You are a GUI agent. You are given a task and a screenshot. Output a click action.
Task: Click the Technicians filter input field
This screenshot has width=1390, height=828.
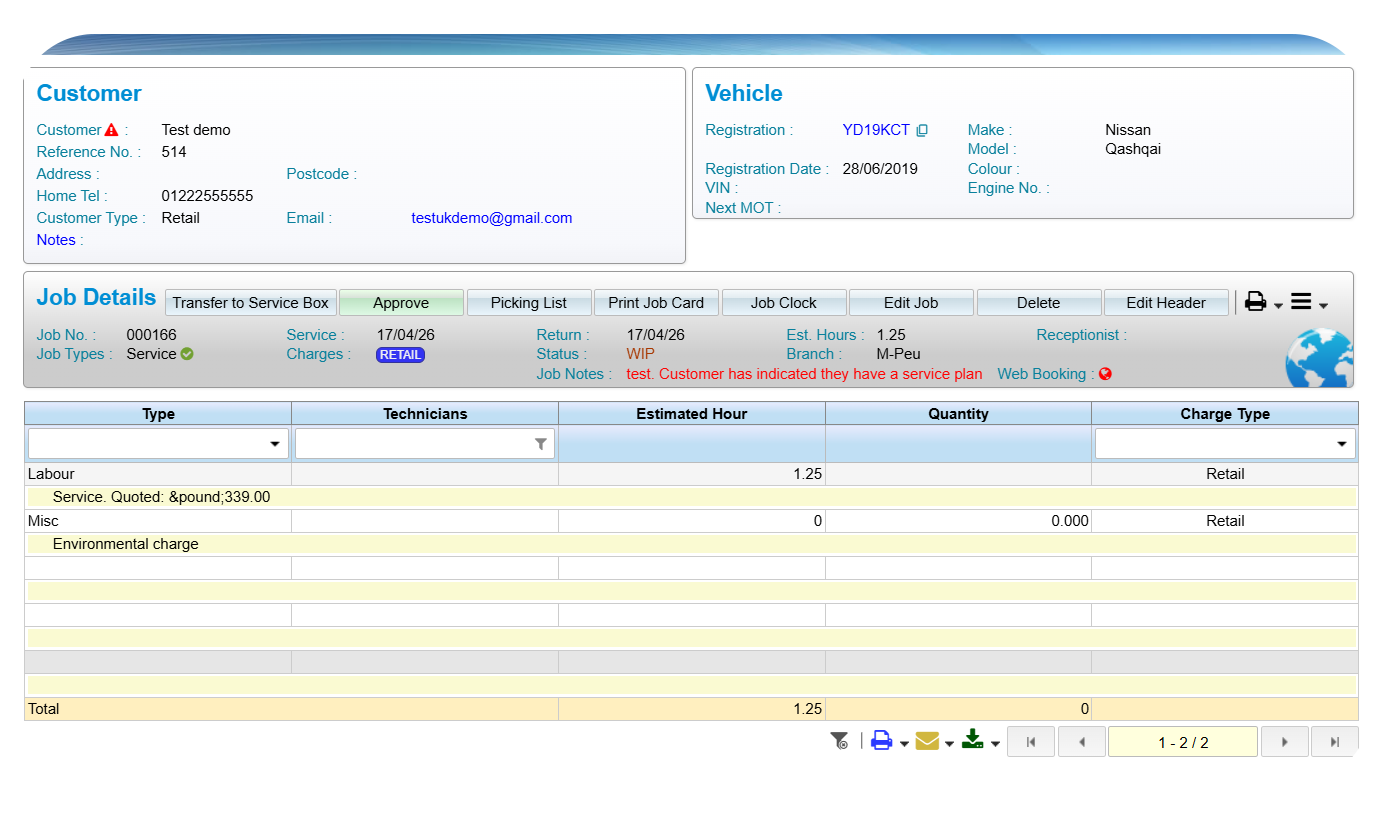click(413, 444)
